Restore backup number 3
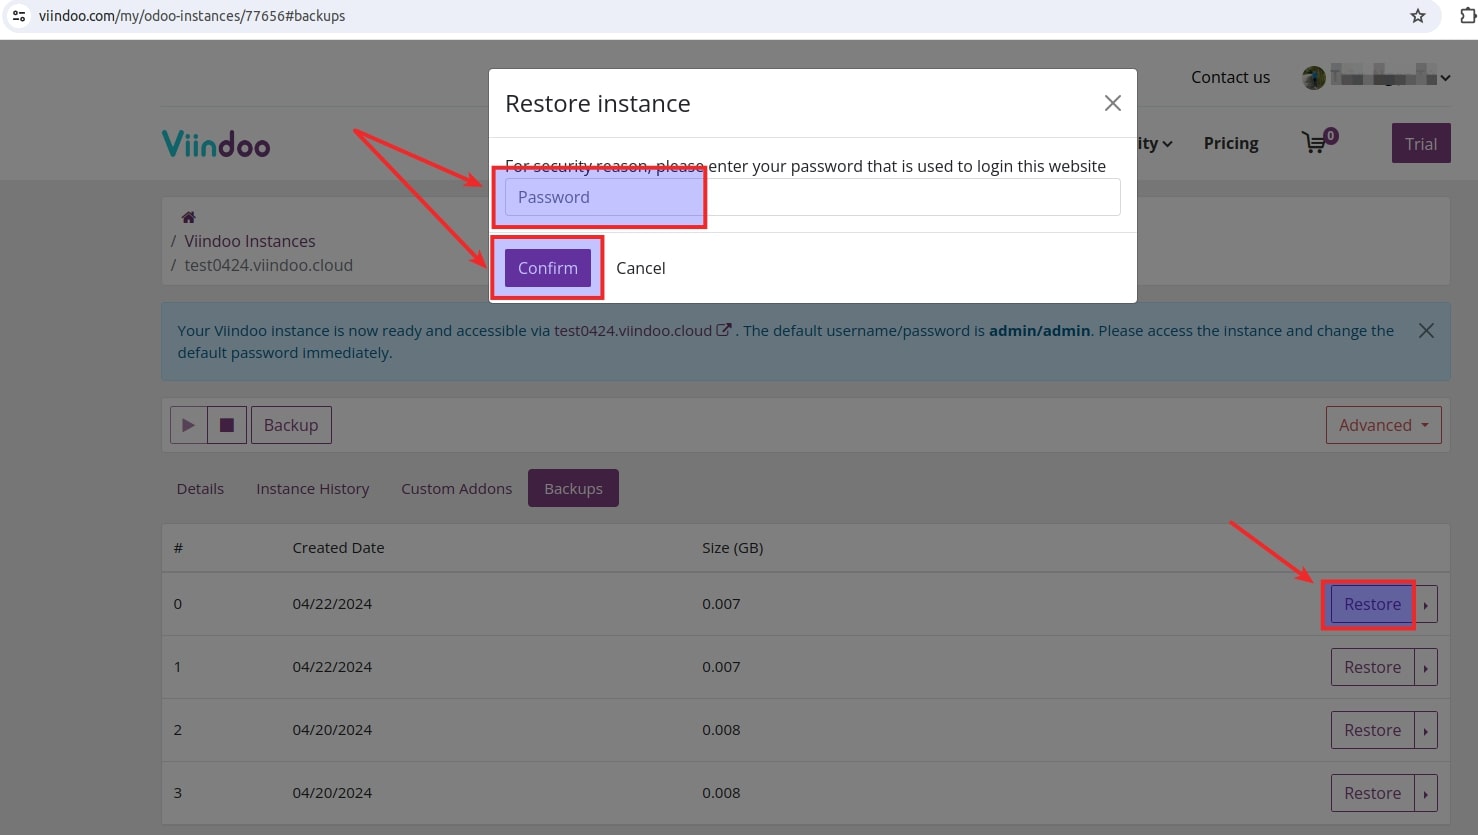This screenshot has width=1478, height=835. [1372, 793]
